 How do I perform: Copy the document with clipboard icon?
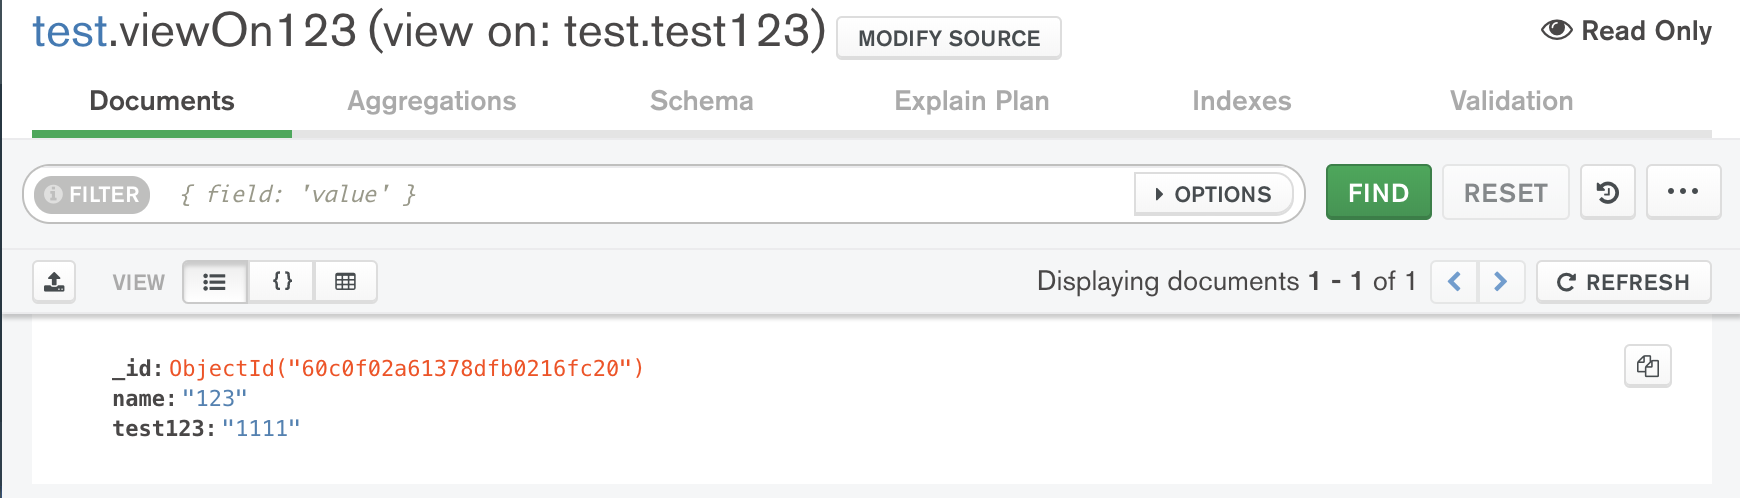(x=1648, y=366)
